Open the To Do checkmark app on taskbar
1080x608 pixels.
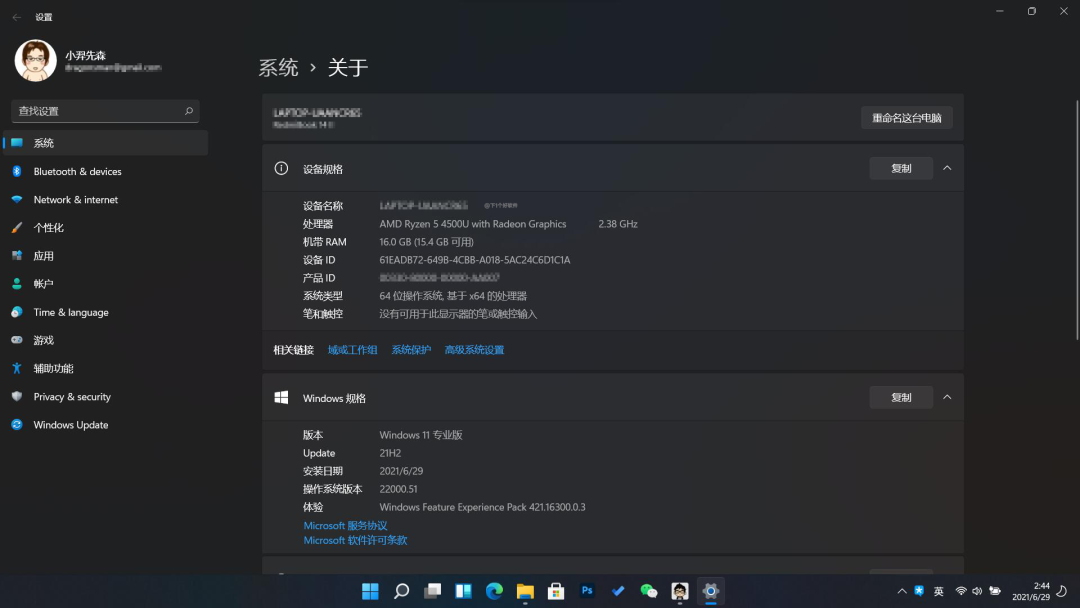tap(618, 591)
